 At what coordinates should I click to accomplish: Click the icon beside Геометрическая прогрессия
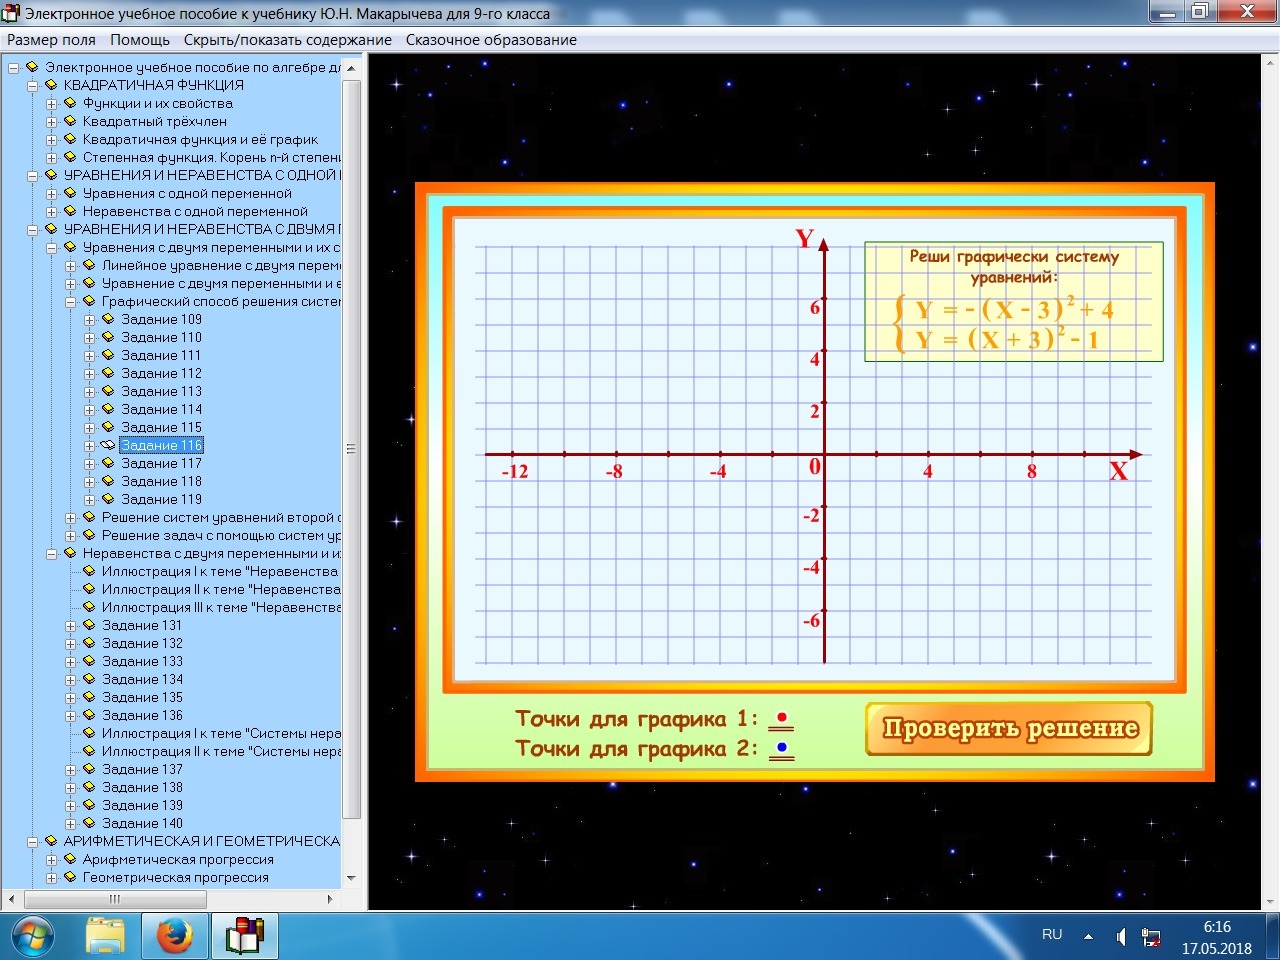coord(70,878)
